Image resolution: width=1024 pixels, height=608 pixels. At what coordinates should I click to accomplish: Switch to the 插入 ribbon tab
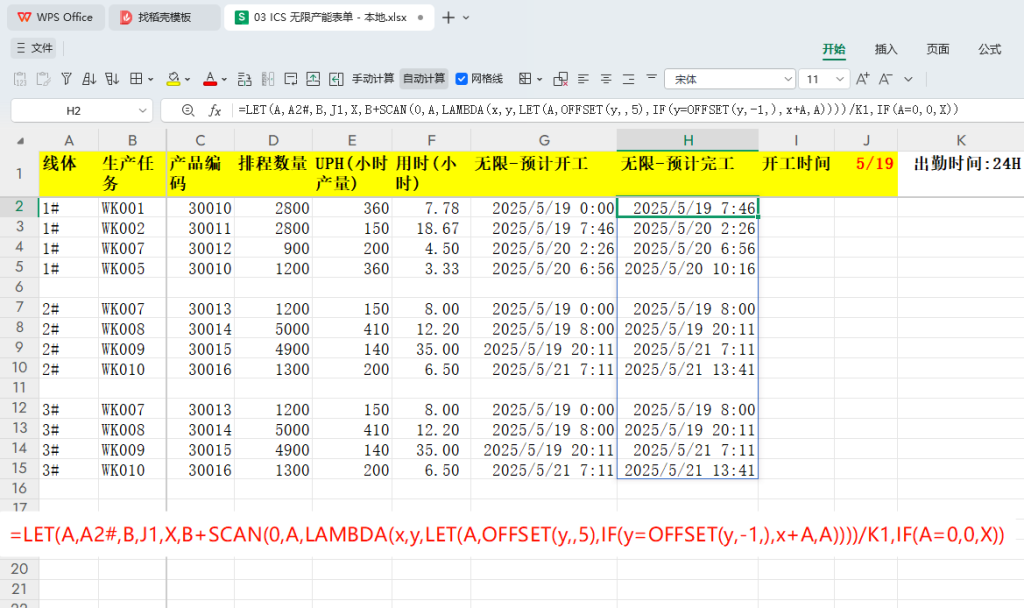[886, 49]
